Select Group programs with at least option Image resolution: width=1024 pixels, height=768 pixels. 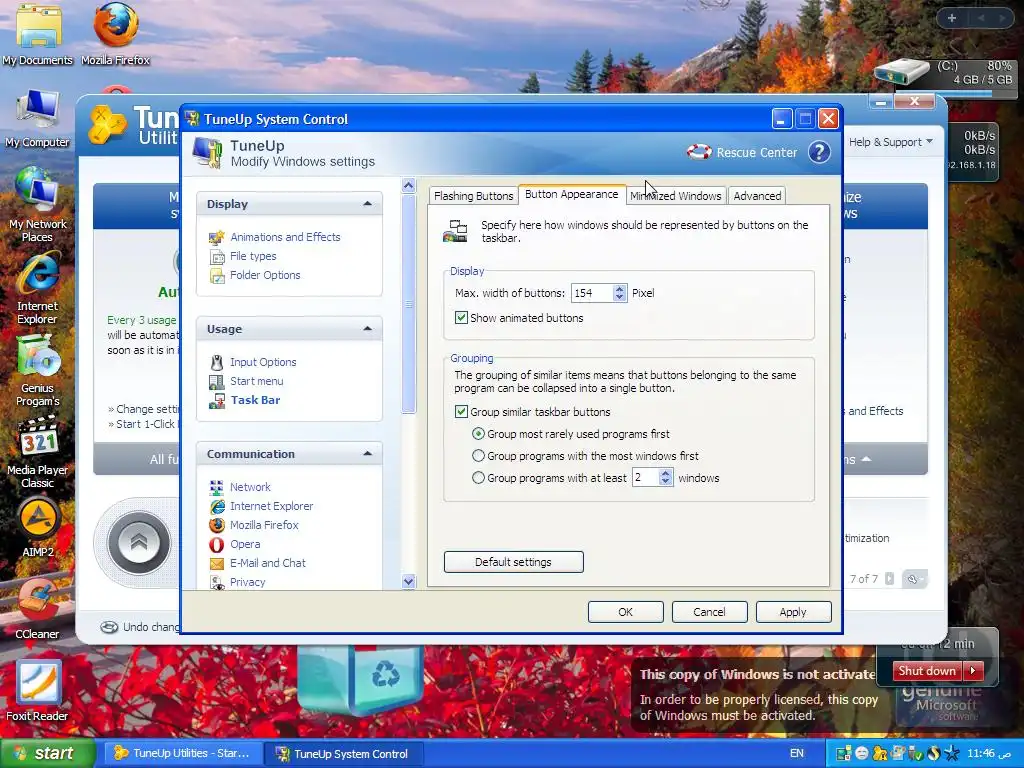click(x=478, y=478)
